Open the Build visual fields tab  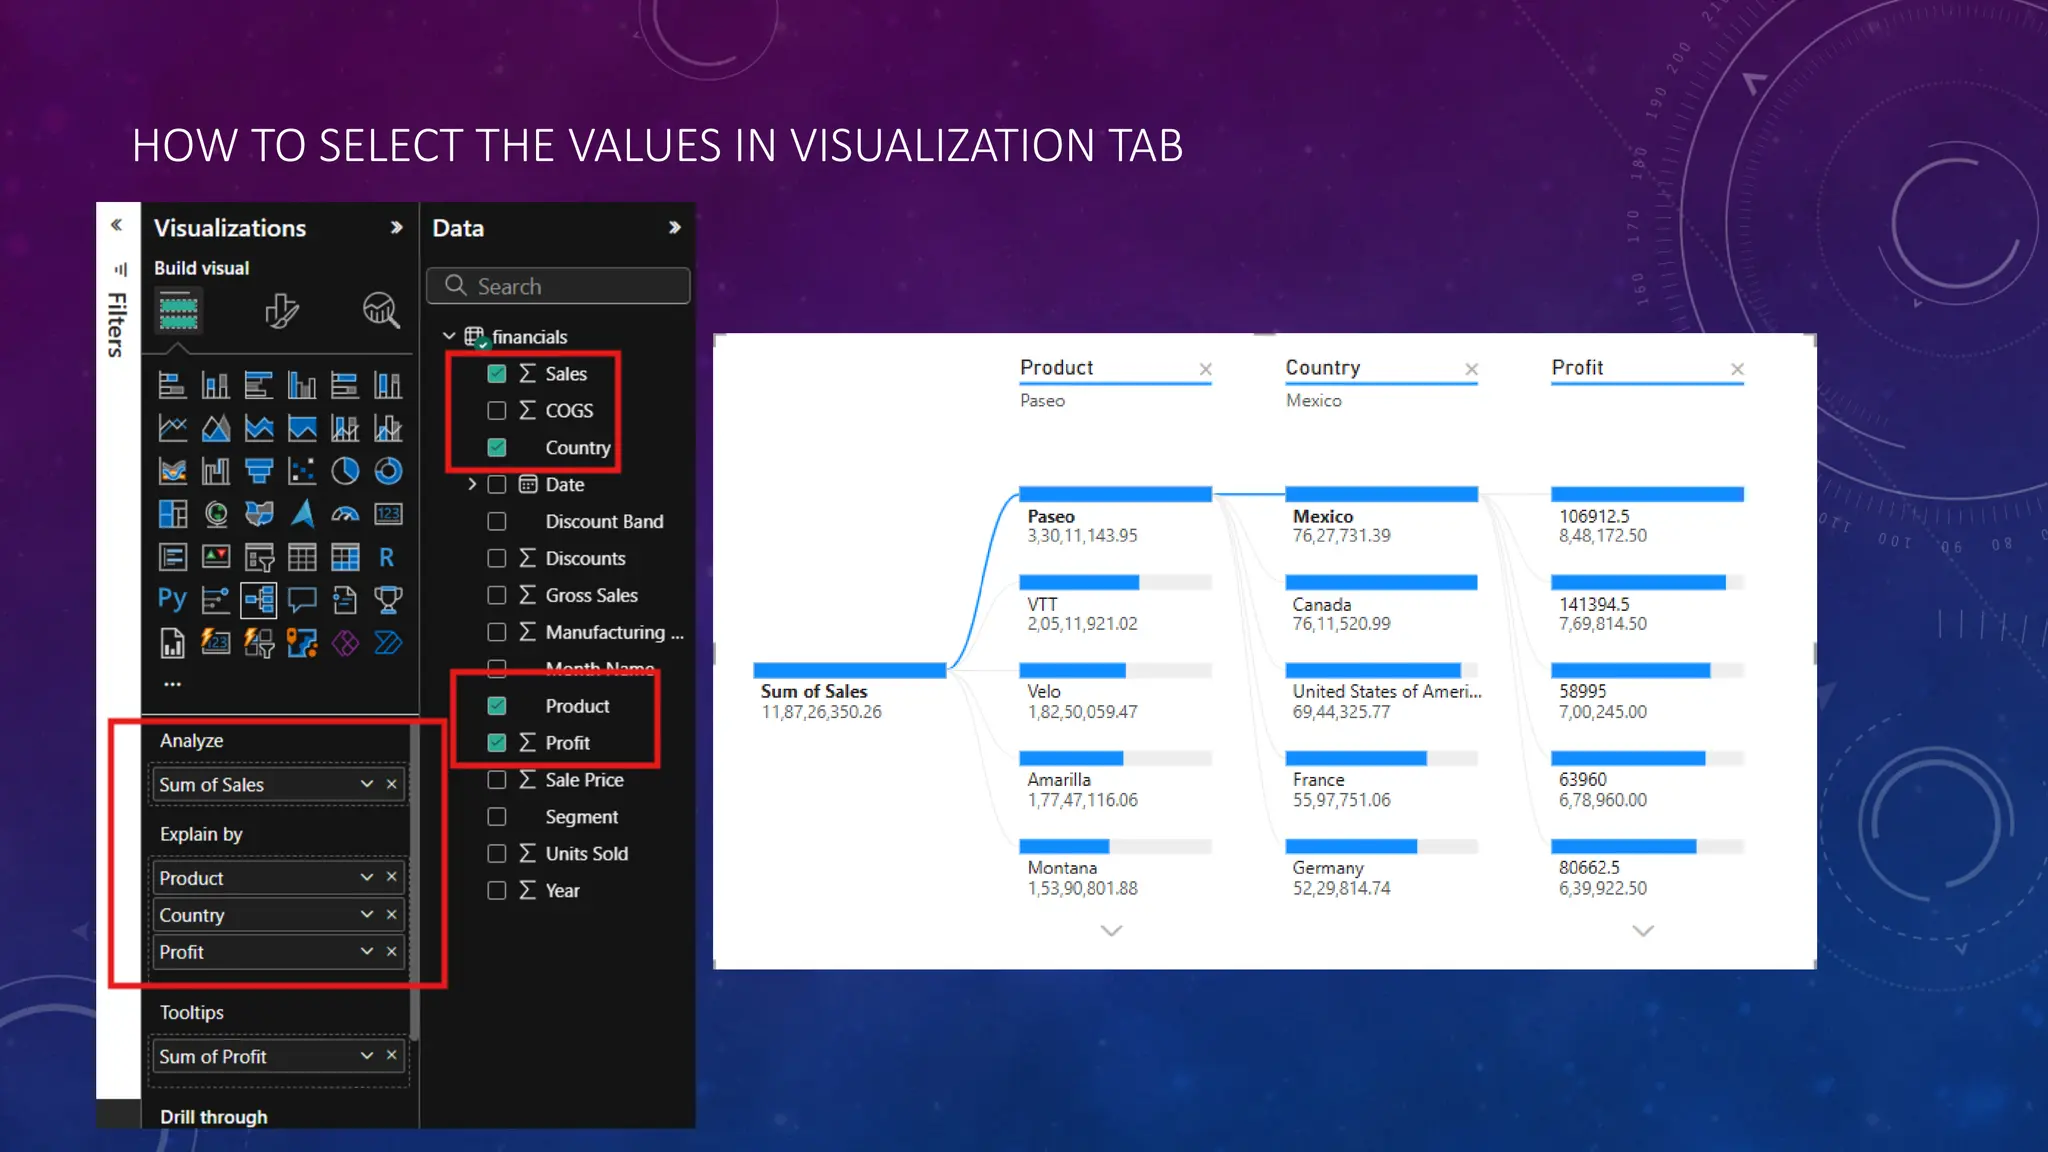[x=179, y=311]
